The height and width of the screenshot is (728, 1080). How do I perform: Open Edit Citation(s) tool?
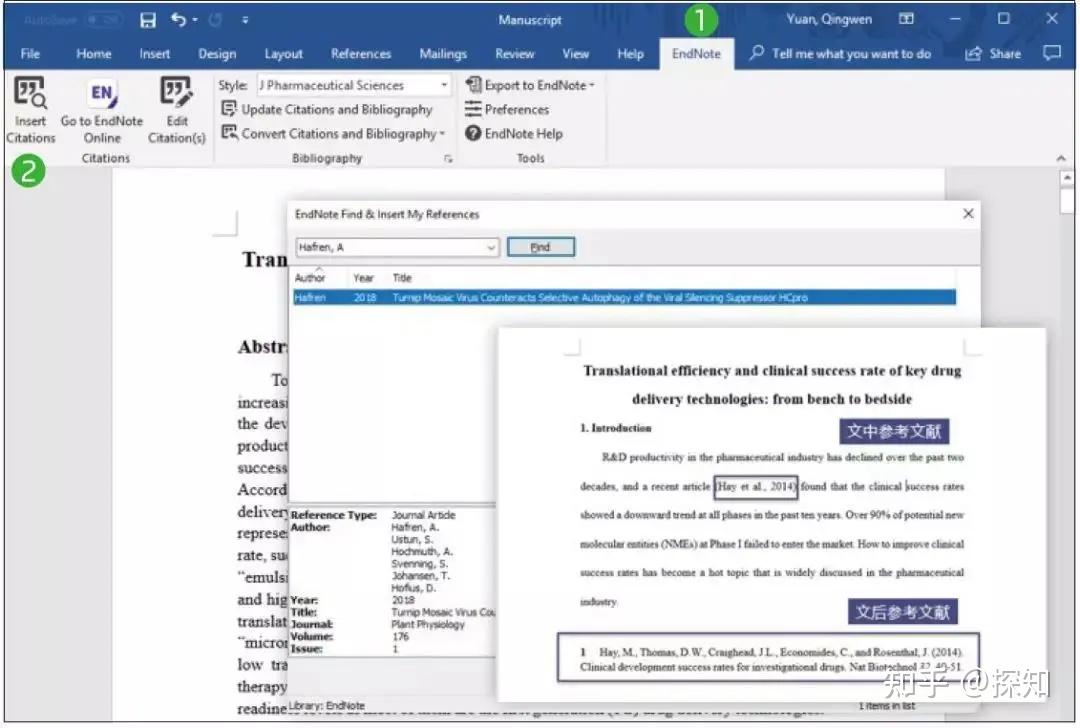[x=176, y=110]
